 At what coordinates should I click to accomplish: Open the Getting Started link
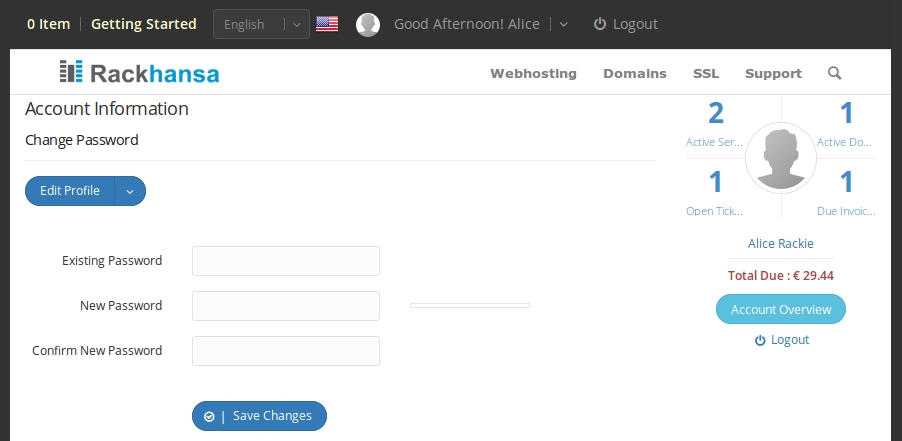[144, 24]
